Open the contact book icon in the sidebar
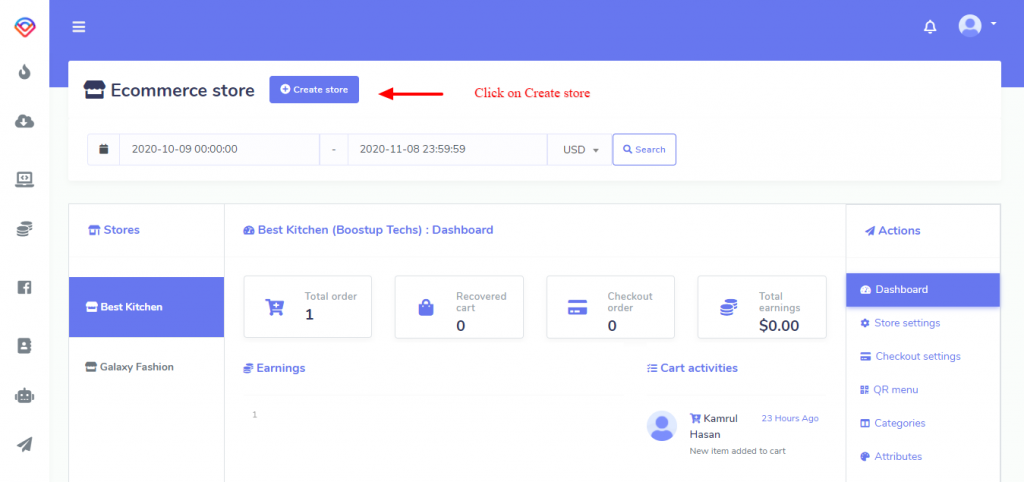 [25, 346]
